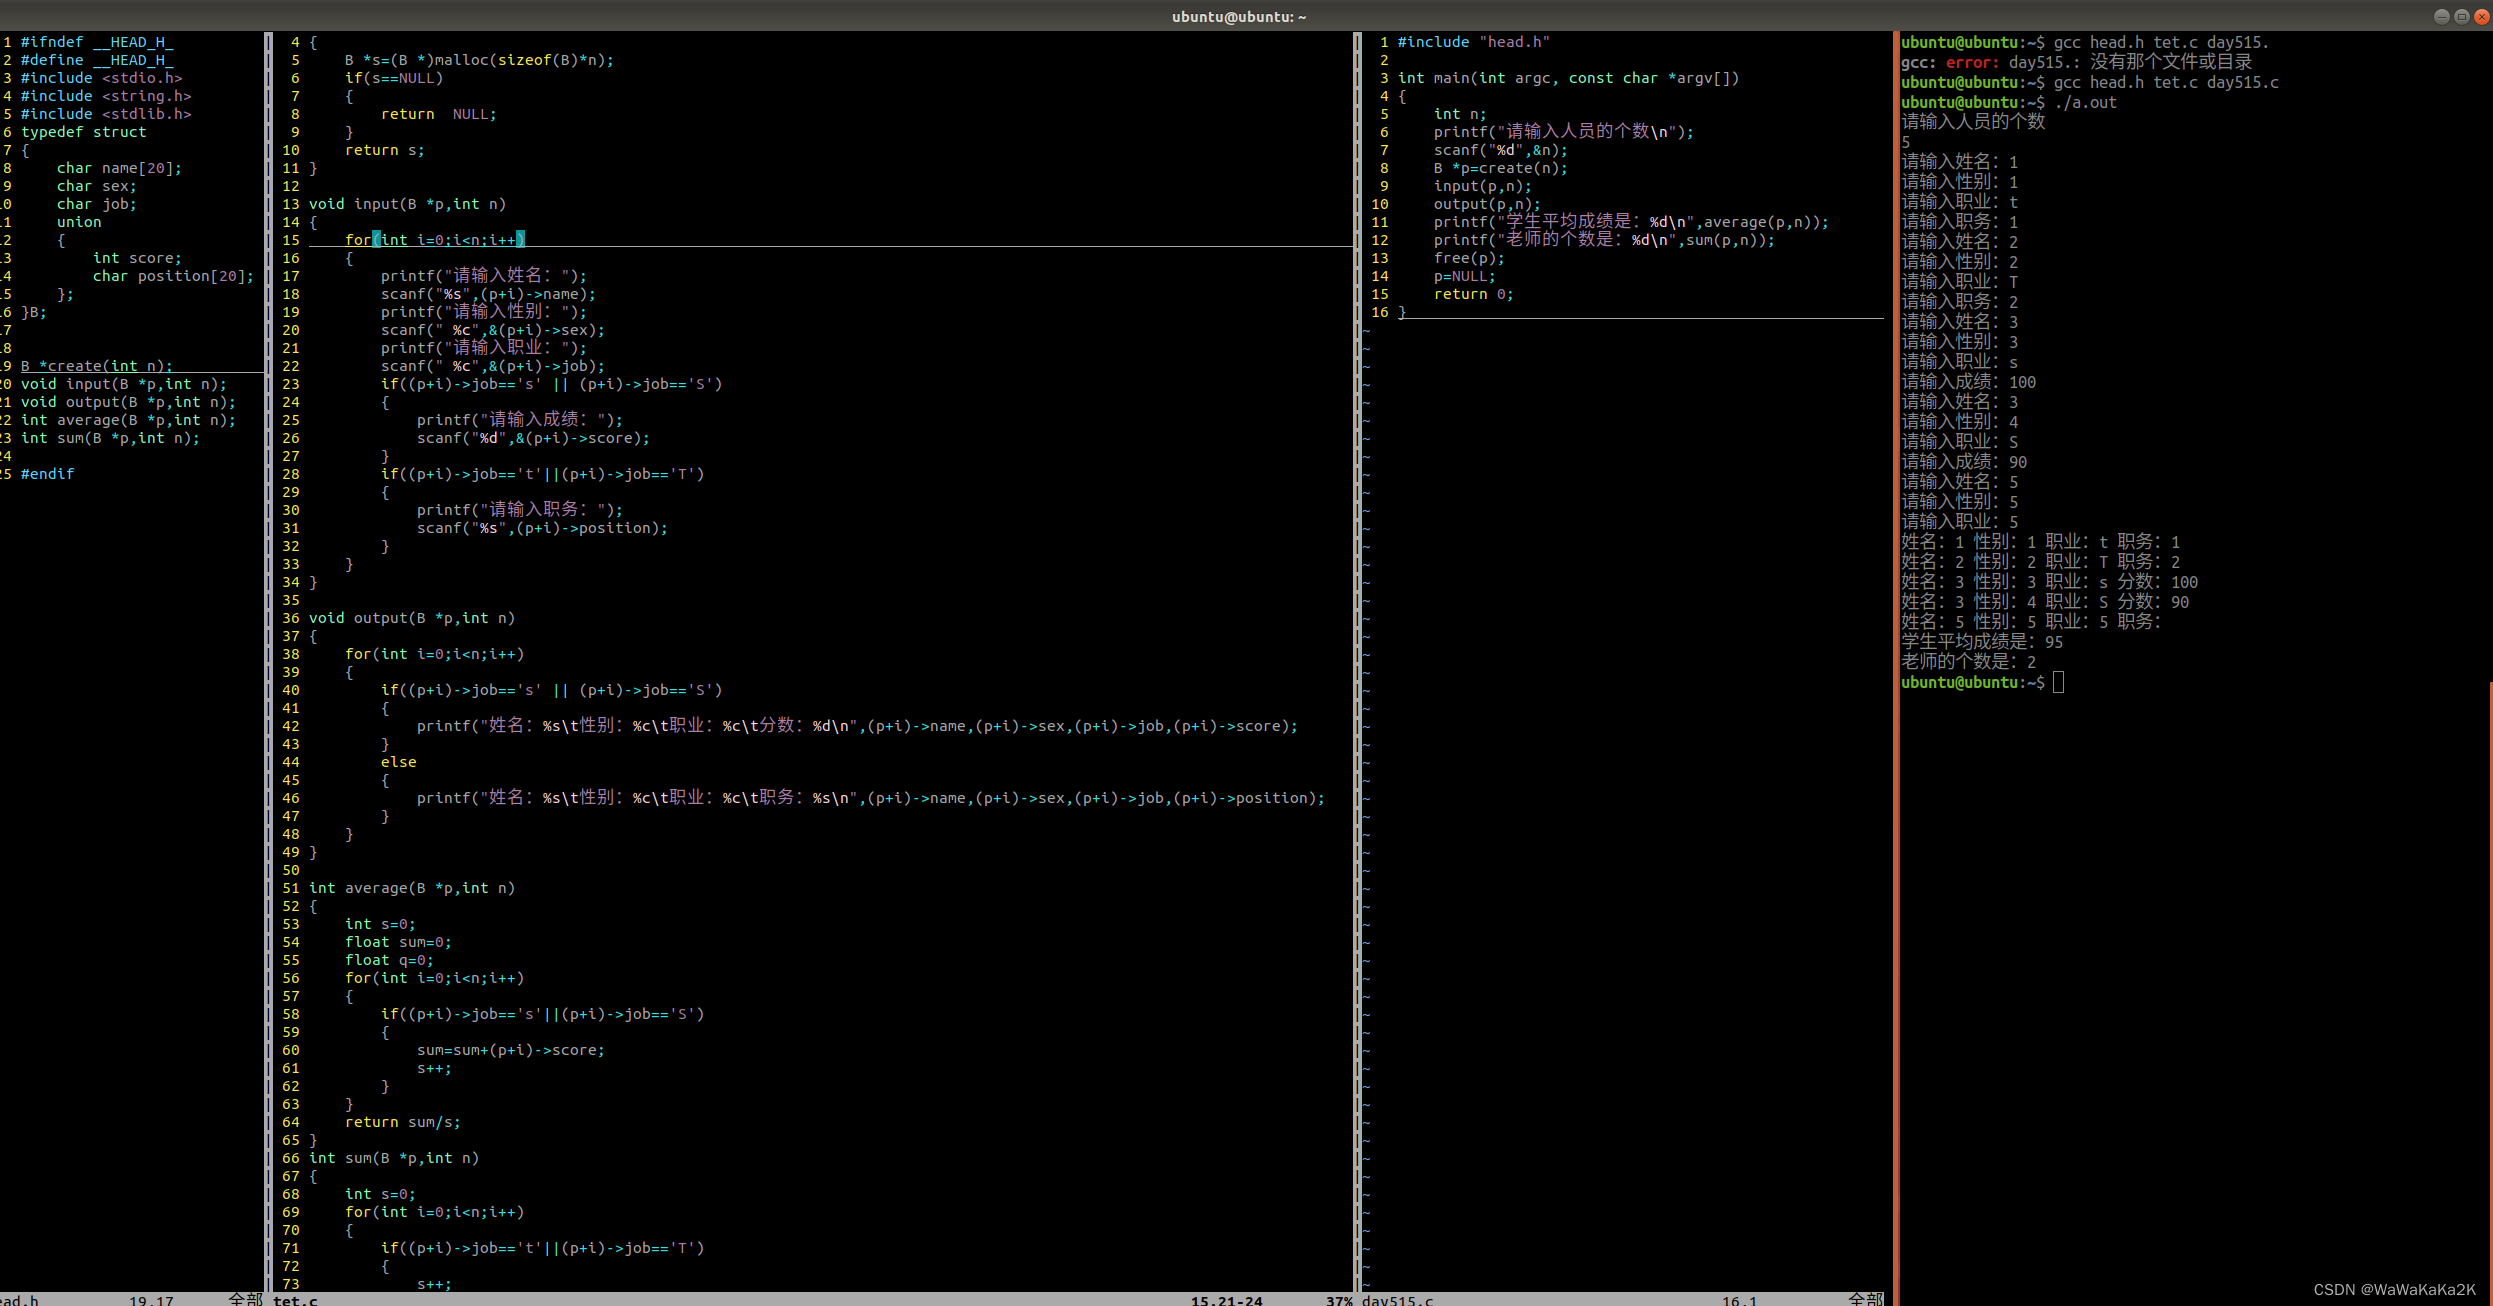
Task: Click the #endif line in head.h
Action: point(47,474)
